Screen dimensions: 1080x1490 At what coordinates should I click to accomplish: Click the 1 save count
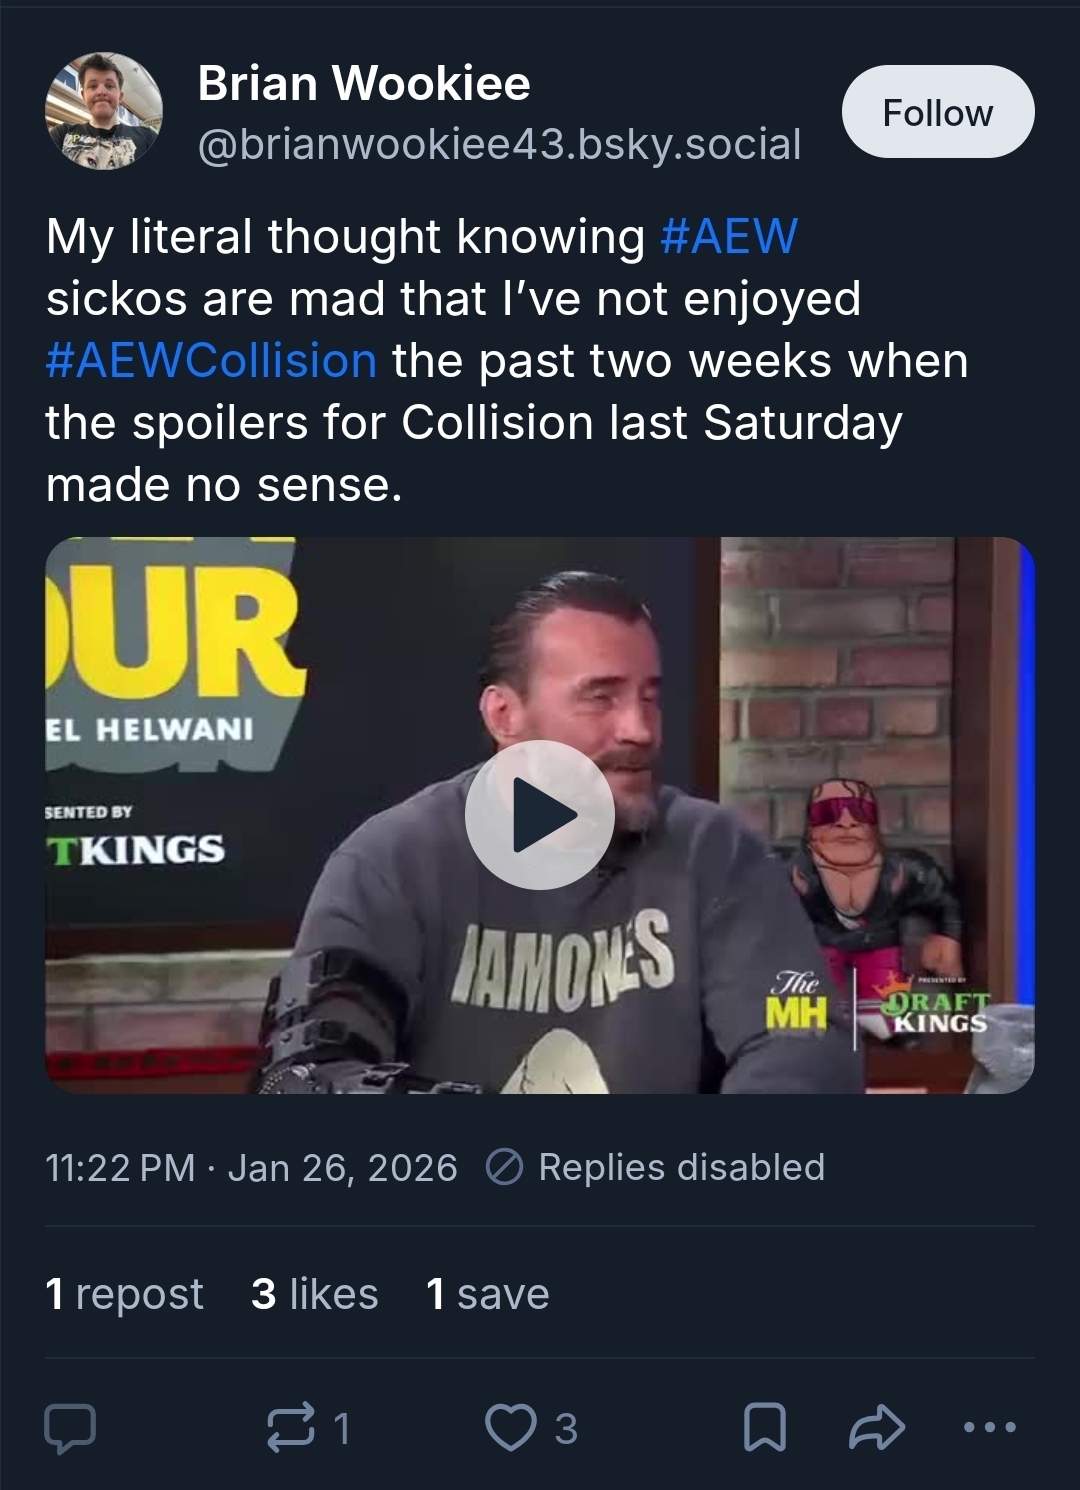point(487,1294)
